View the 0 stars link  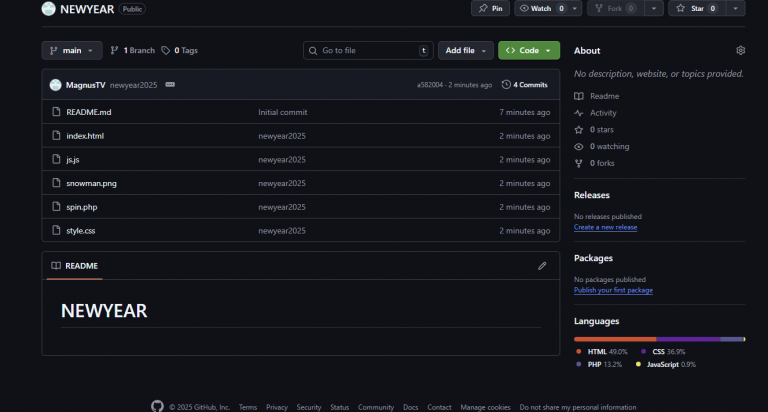pos(594,129)
